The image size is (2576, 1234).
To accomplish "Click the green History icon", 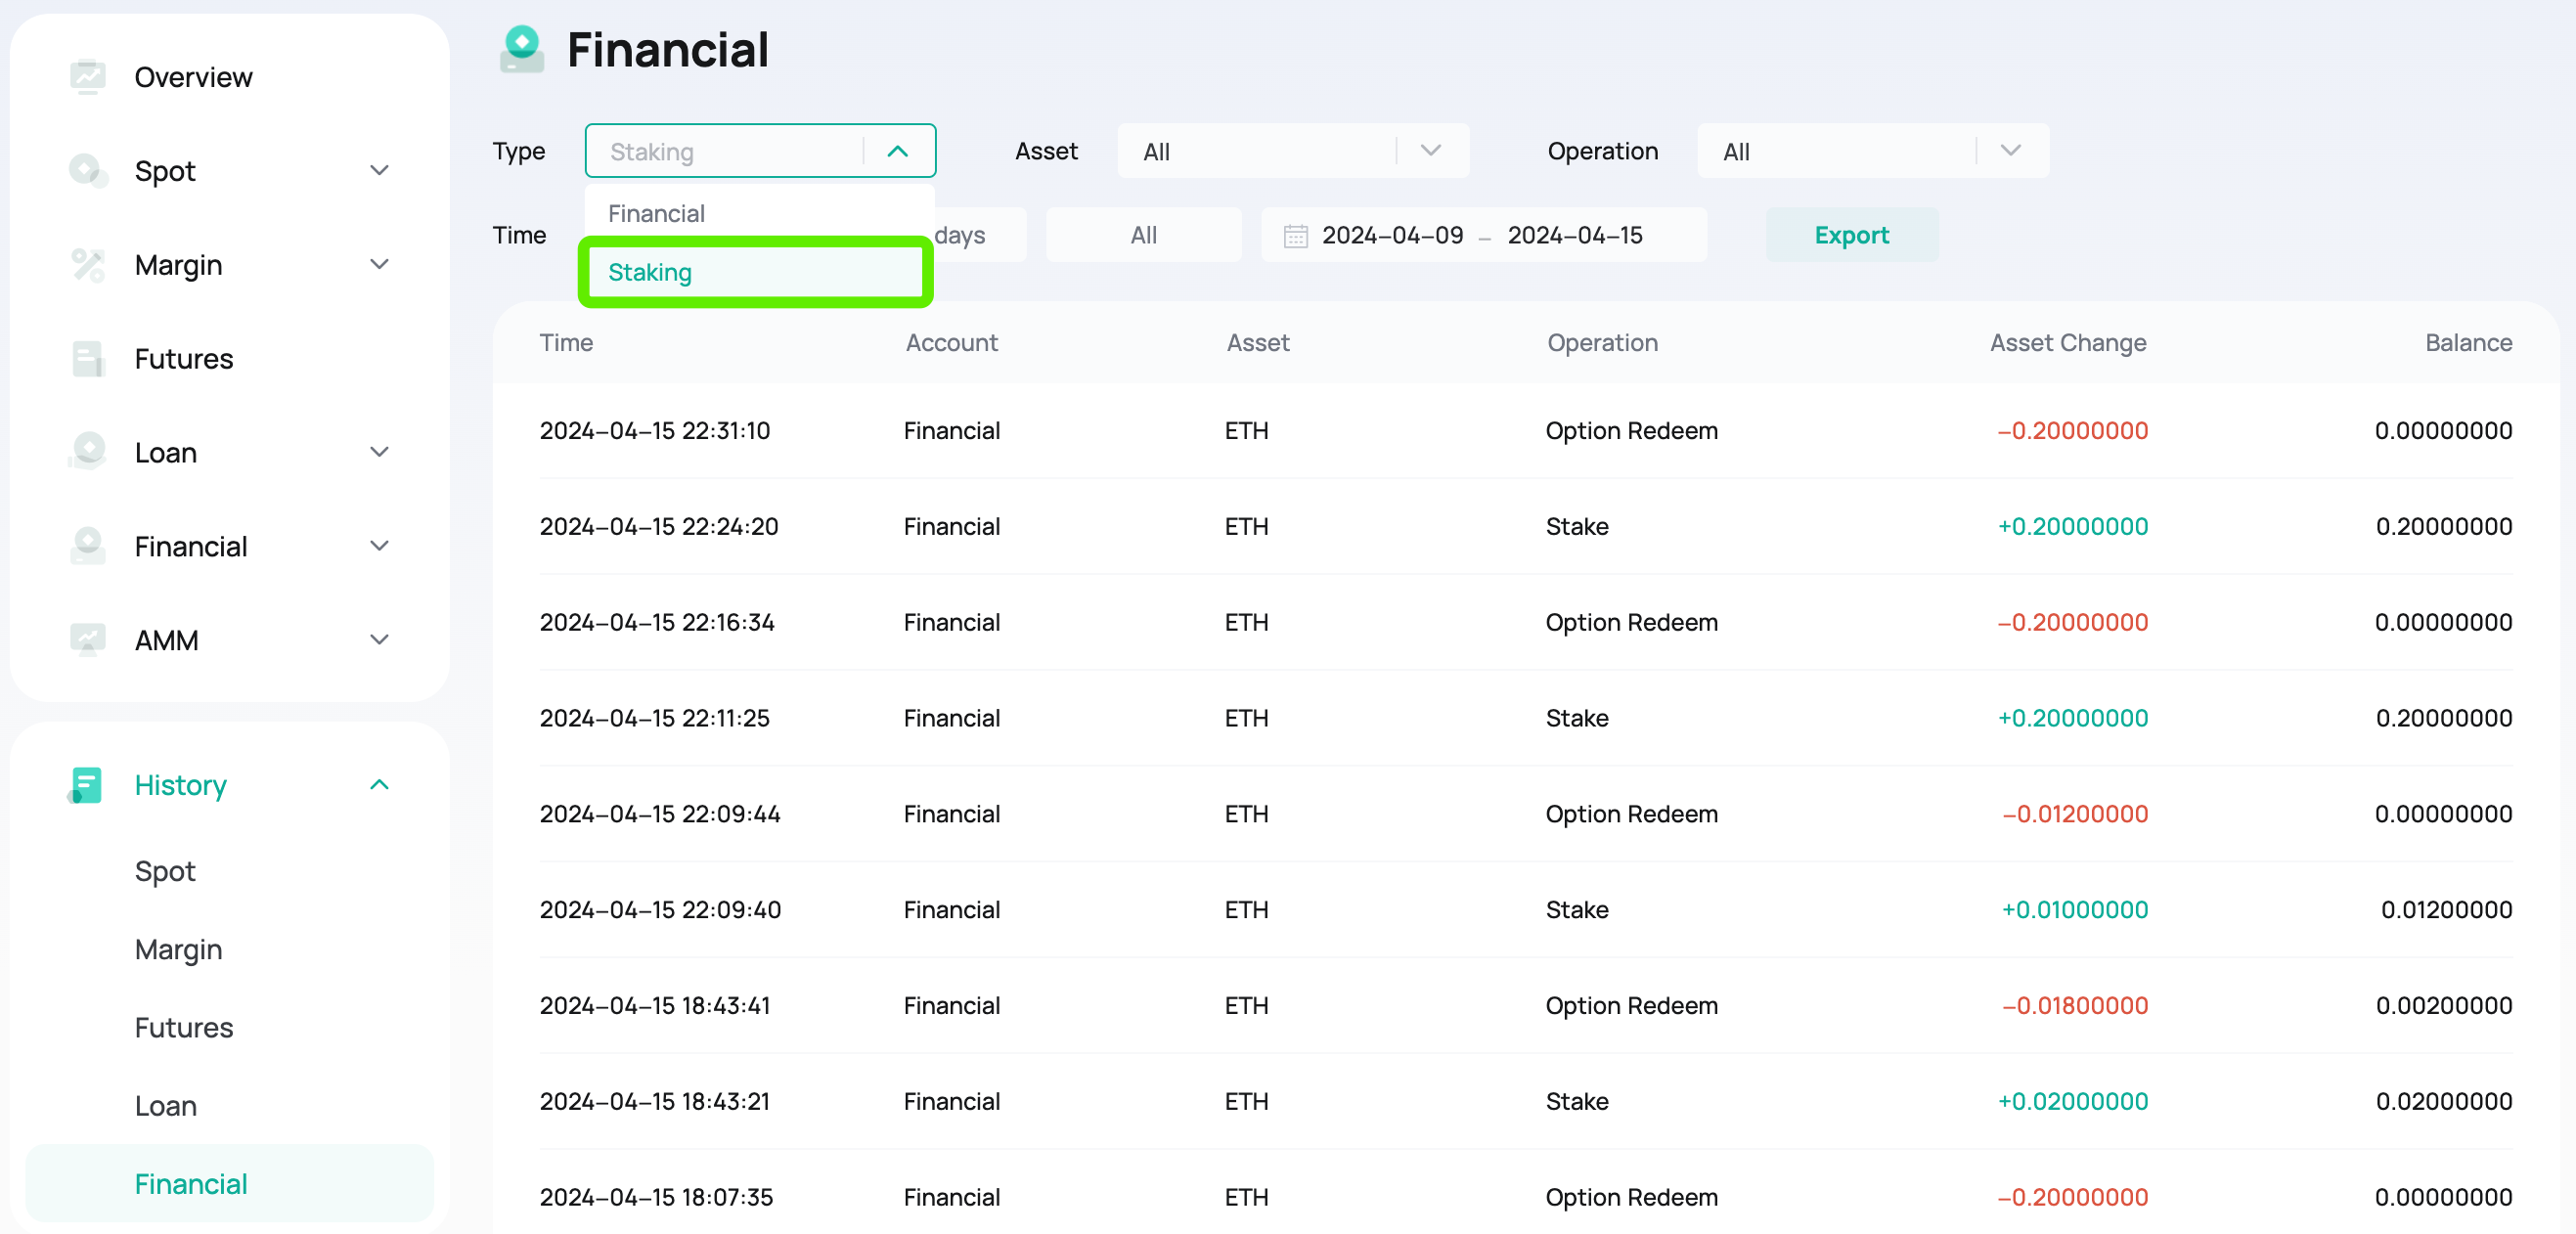I will click(x=84, y=785).
